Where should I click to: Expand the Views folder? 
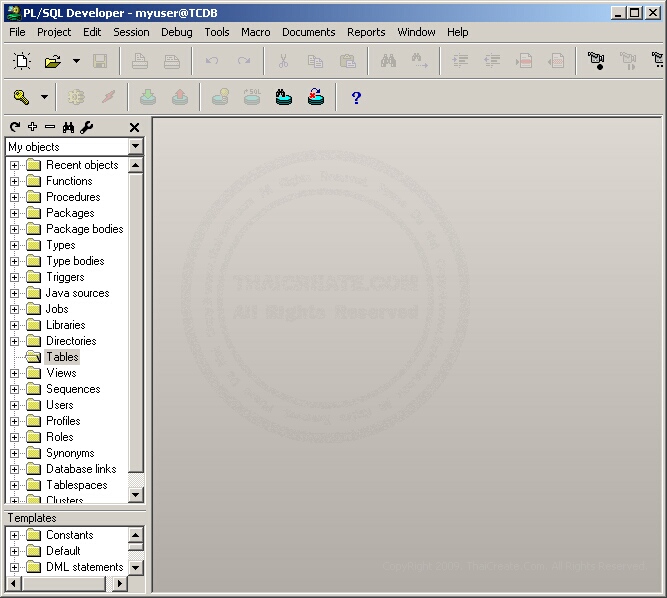pos(14,373)
